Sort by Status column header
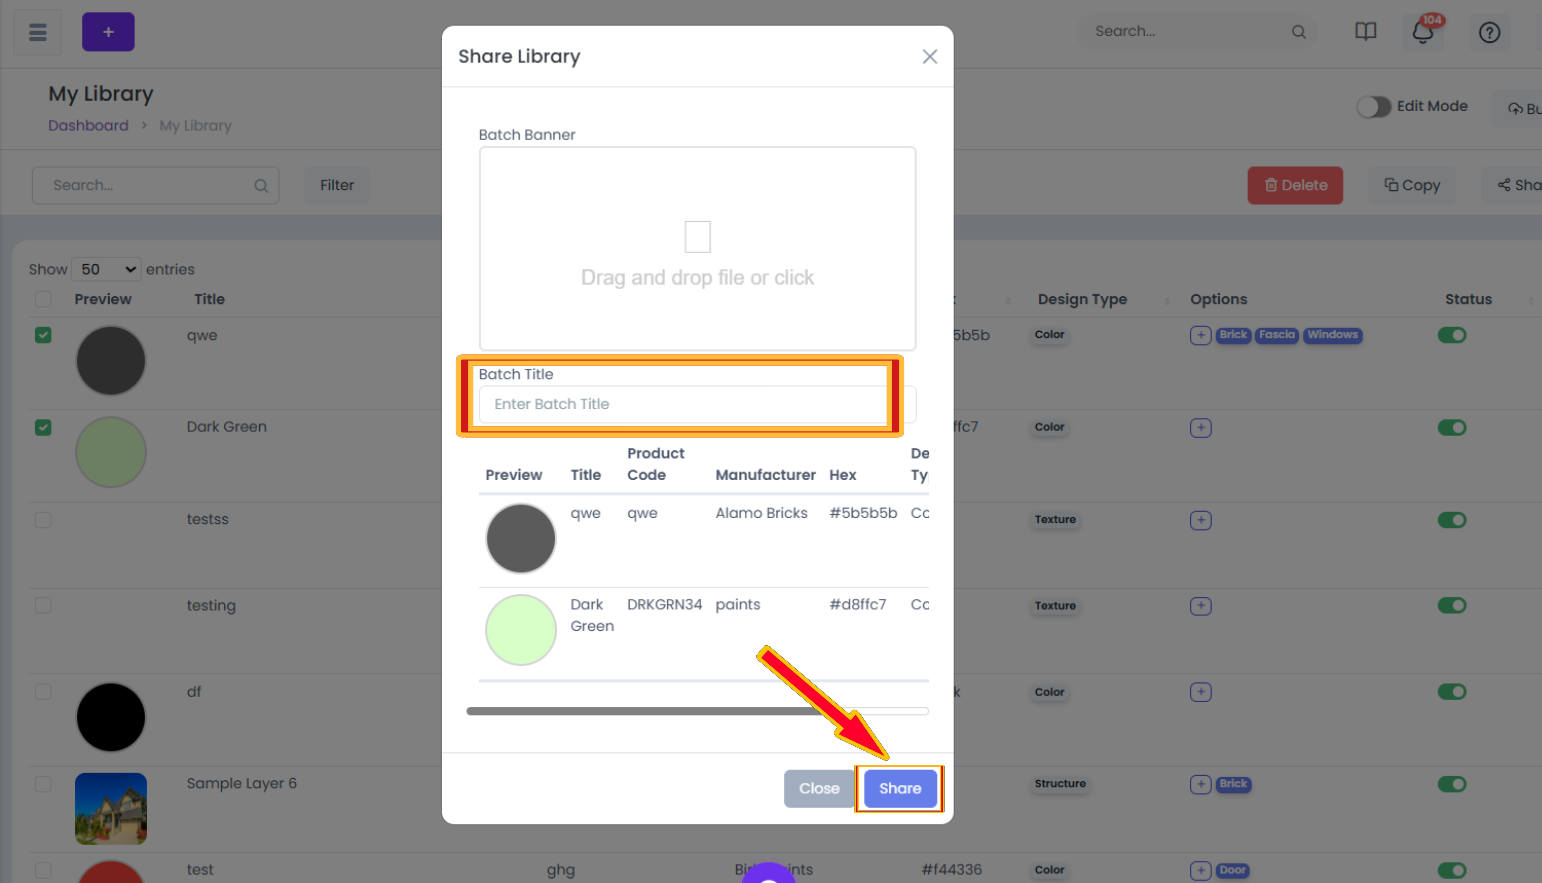Viewport: 1542px width, 883px height. [x=1468, y=299]
